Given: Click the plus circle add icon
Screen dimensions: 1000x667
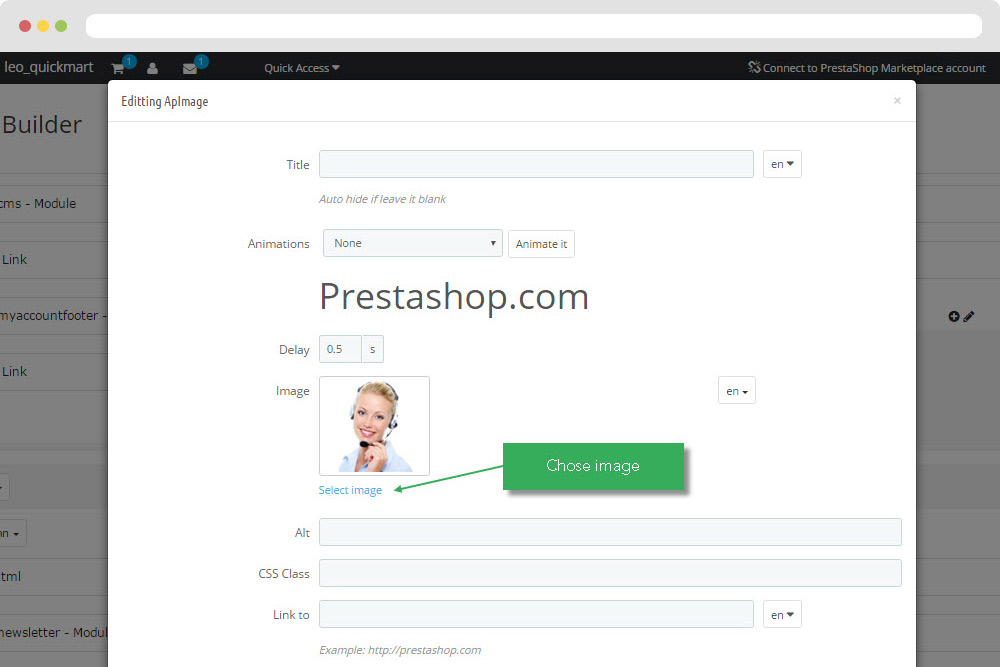Looking at the screenshot, I should (953, 316).
